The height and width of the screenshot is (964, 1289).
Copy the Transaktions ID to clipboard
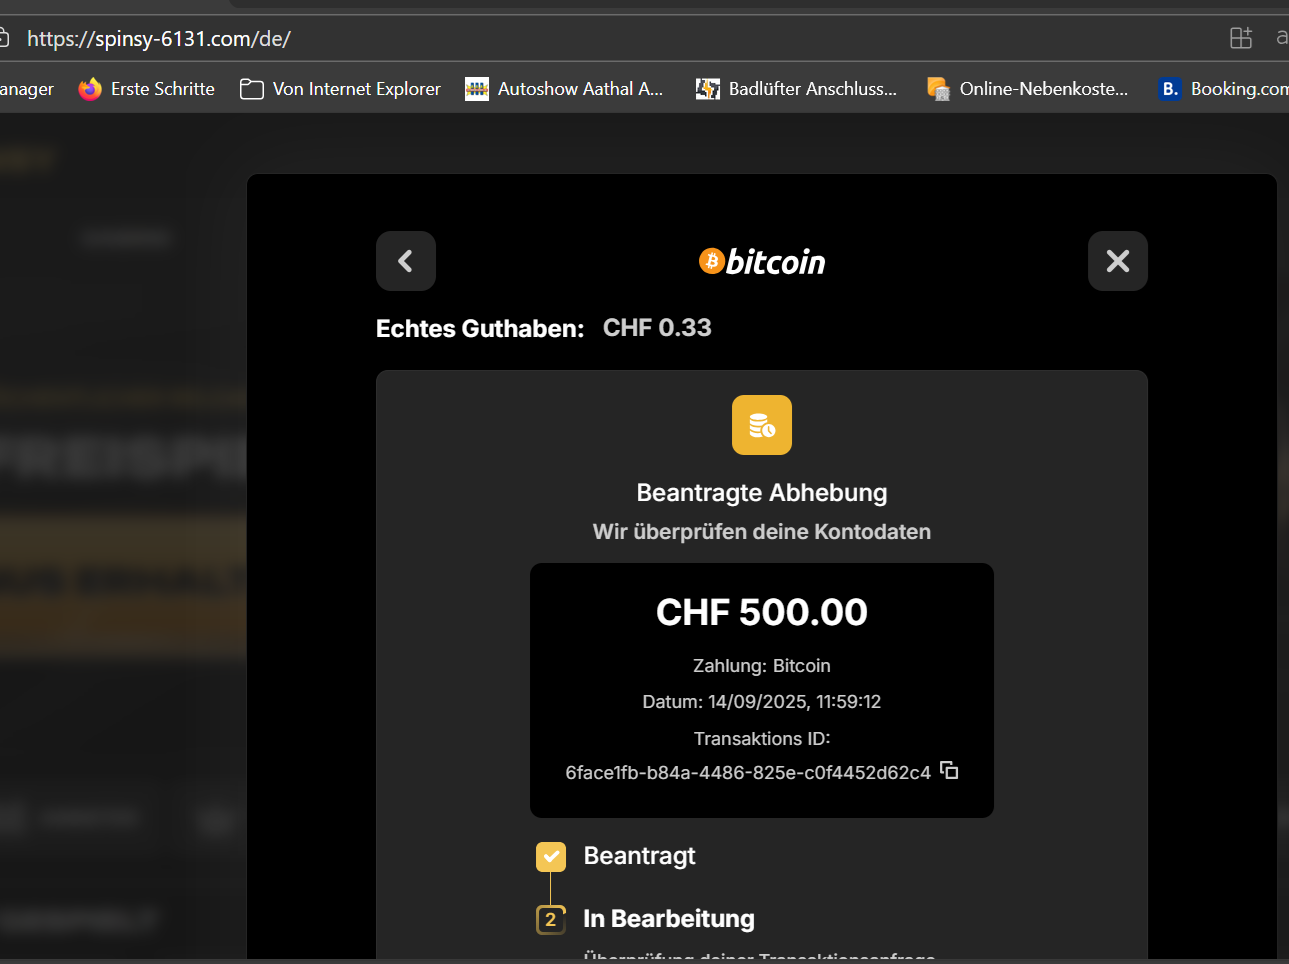point(949,770)
